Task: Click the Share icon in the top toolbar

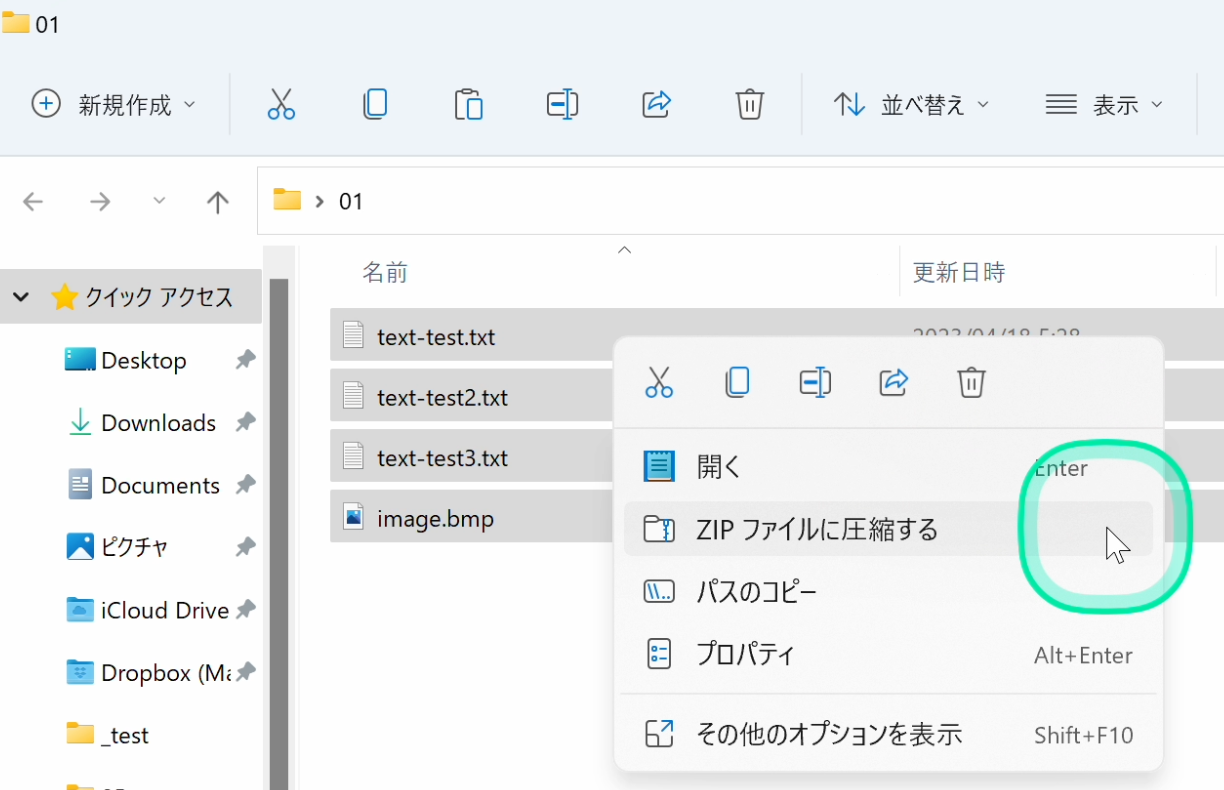Action: coord(656,104)
